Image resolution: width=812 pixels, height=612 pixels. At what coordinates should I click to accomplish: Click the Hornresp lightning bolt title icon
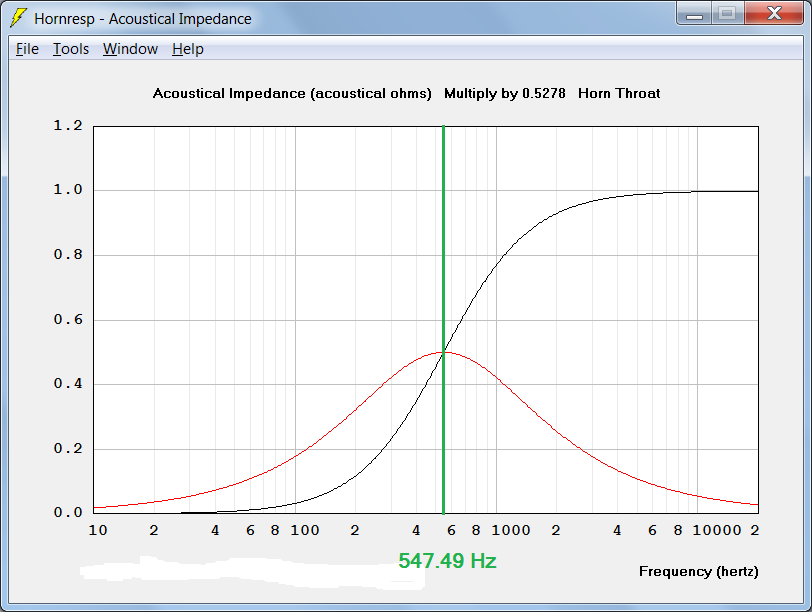click(19, 18)
